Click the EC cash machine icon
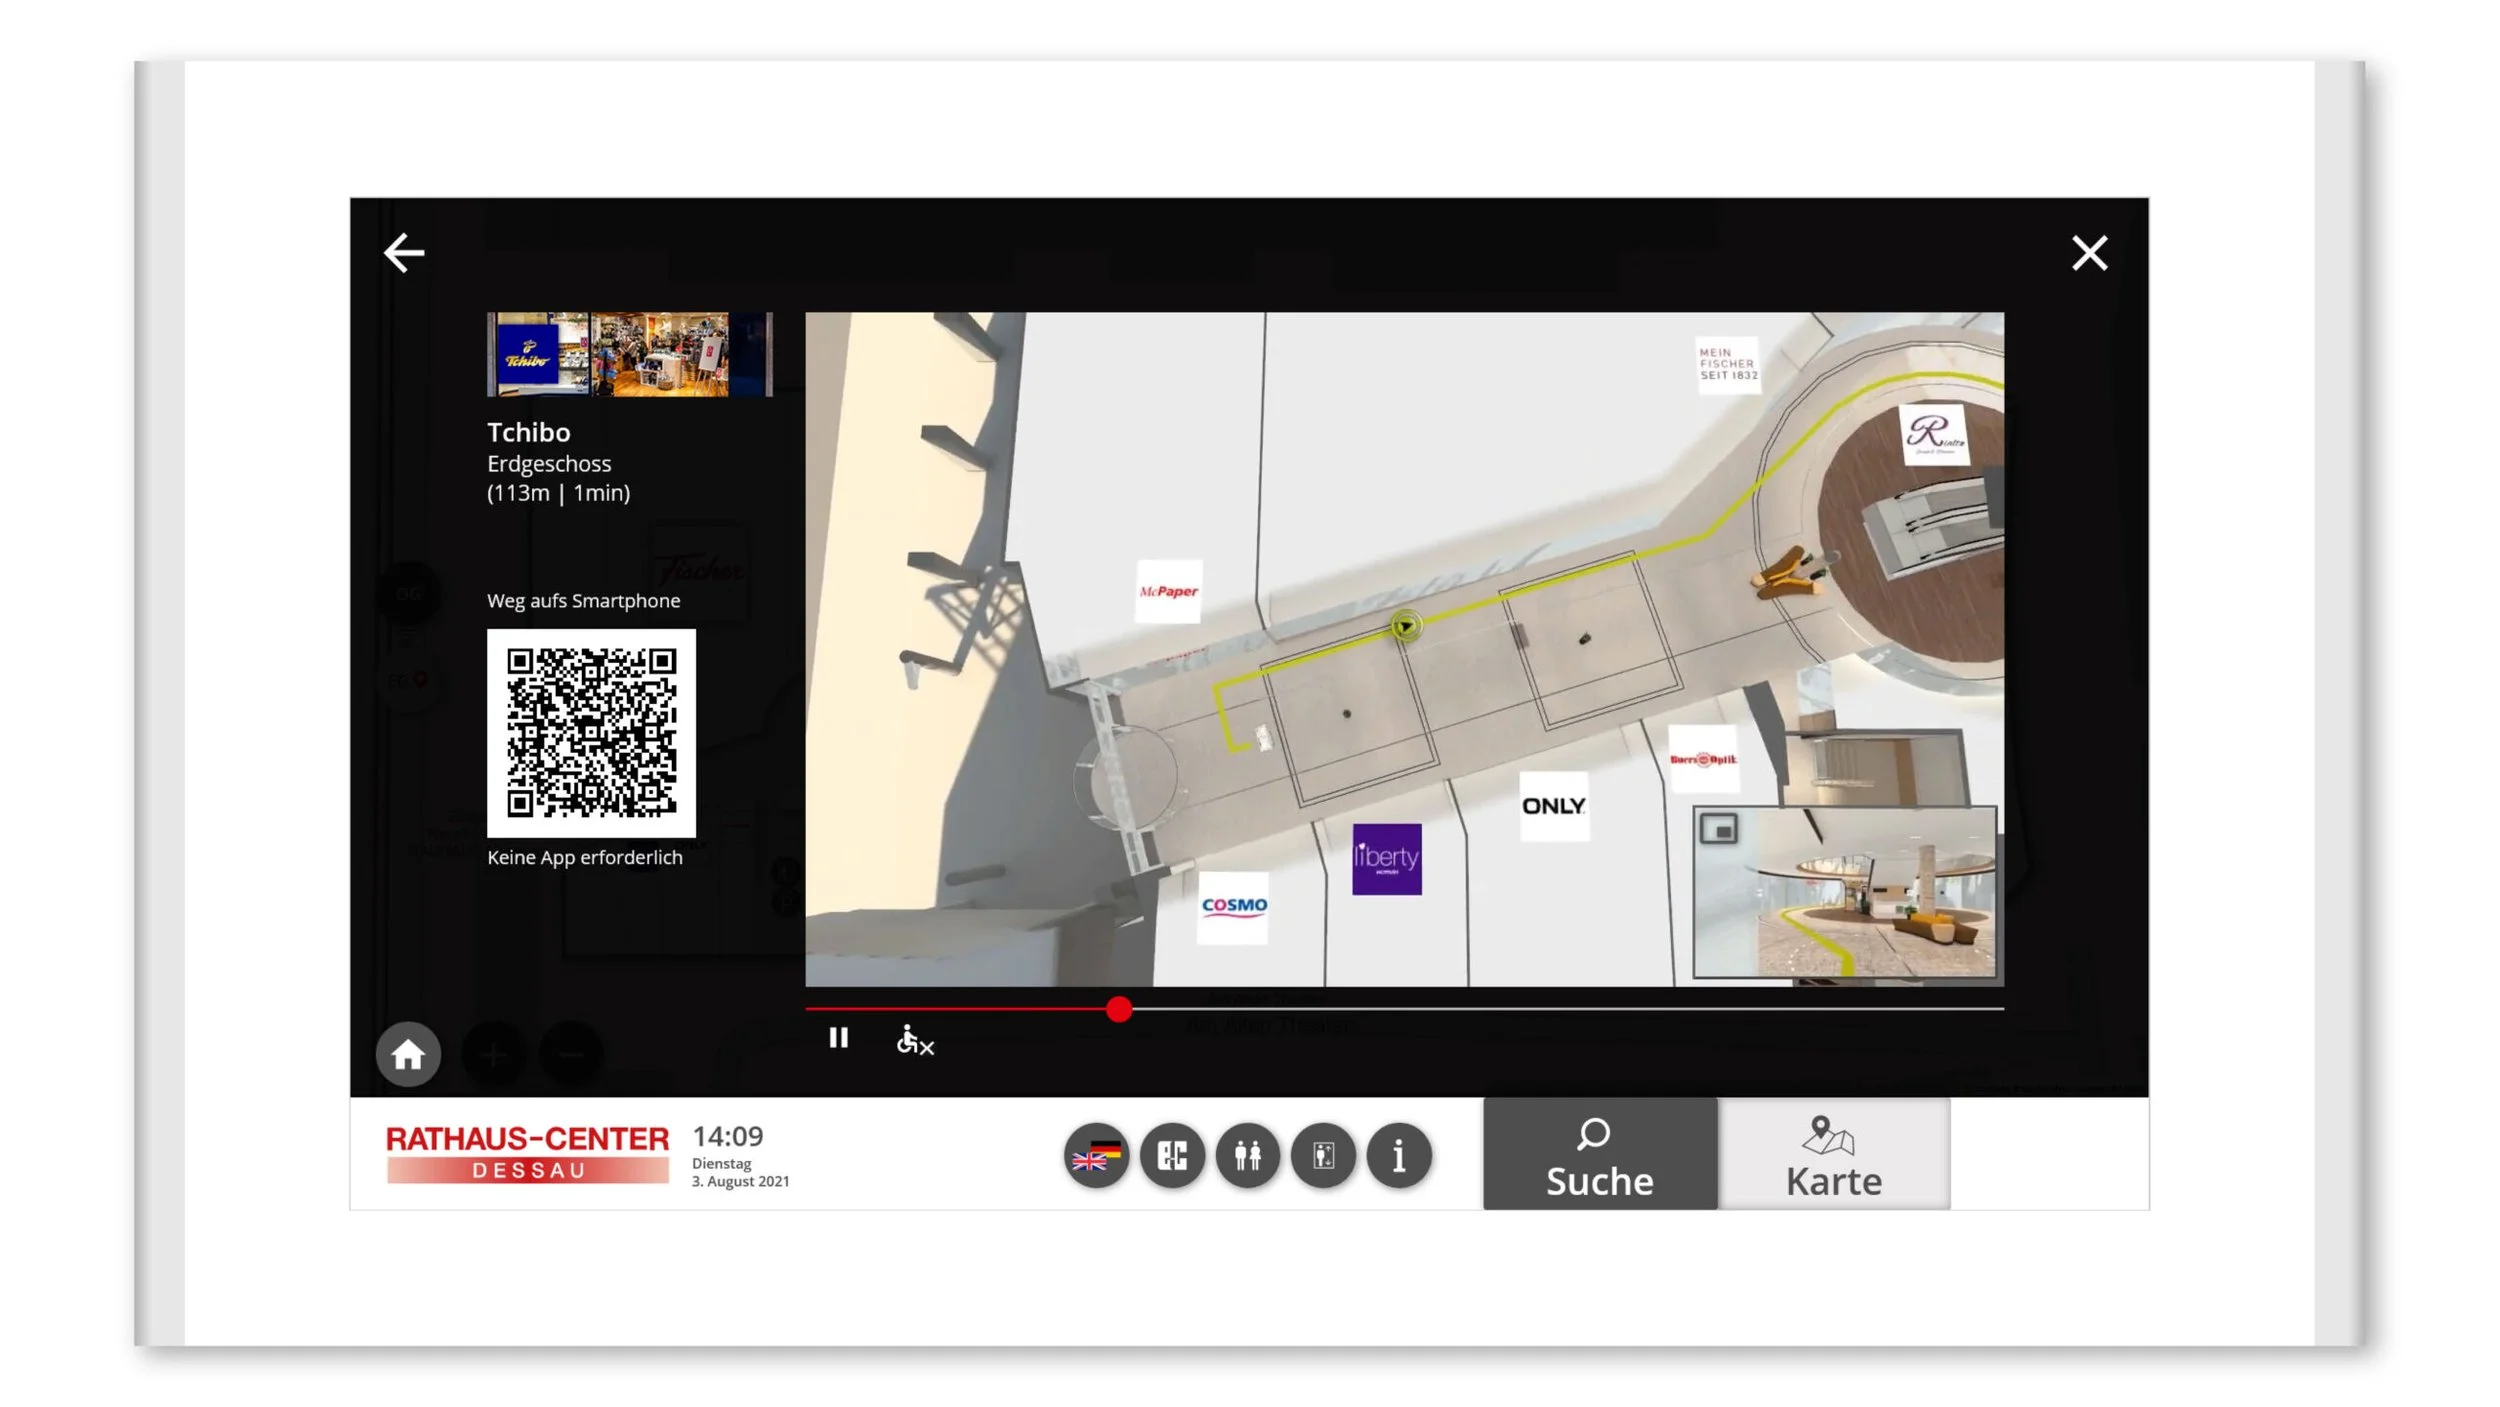This screenshot has height=1407, width=2500. (x=1172, y=1156)
